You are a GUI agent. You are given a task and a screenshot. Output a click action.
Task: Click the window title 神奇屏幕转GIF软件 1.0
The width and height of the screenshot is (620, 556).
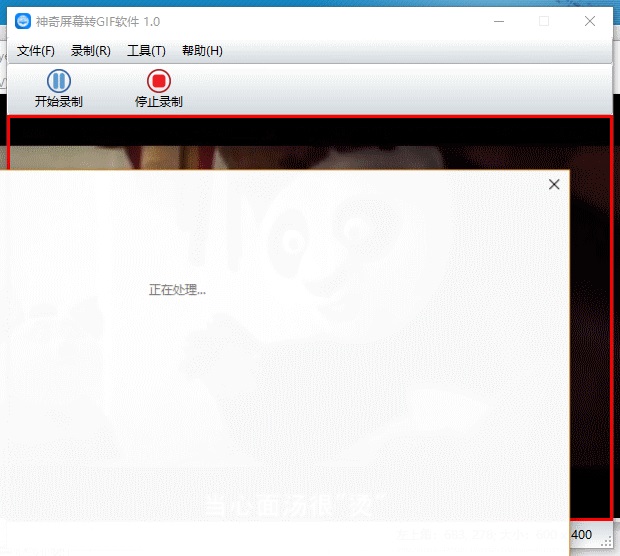97,22
